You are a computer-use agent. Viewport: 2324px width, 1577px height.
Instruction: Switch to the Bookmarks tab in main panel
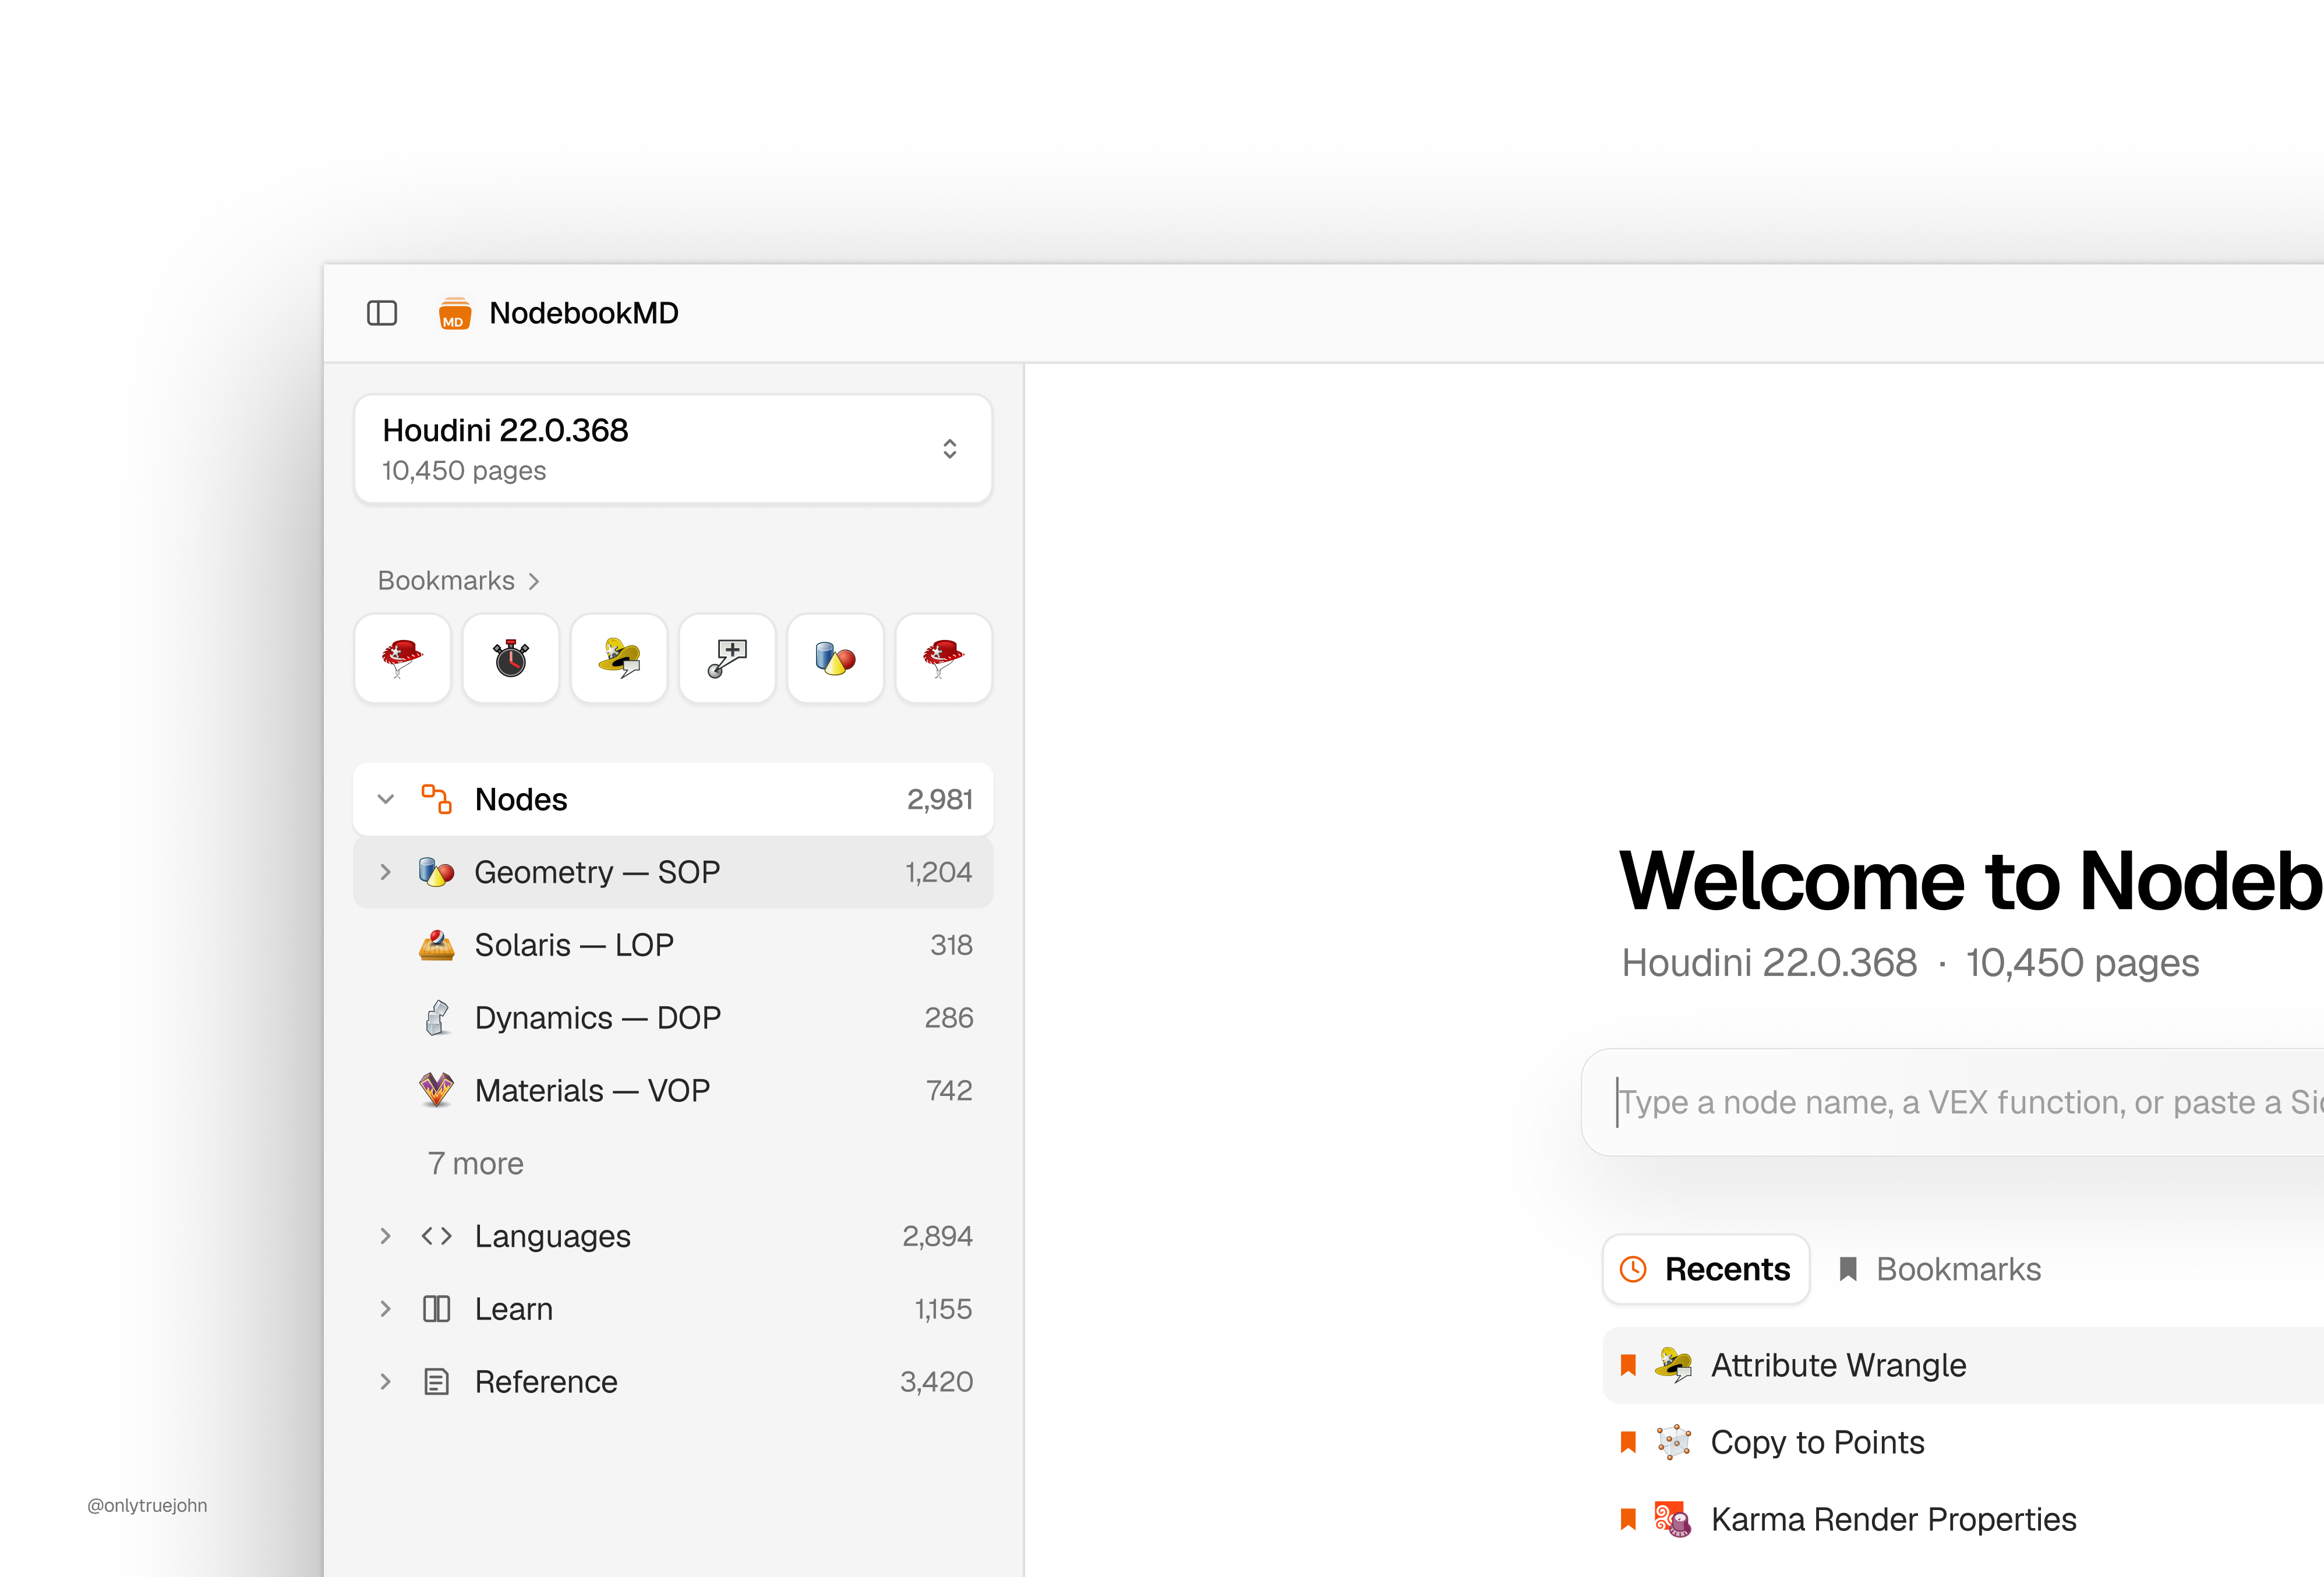1939,1269
